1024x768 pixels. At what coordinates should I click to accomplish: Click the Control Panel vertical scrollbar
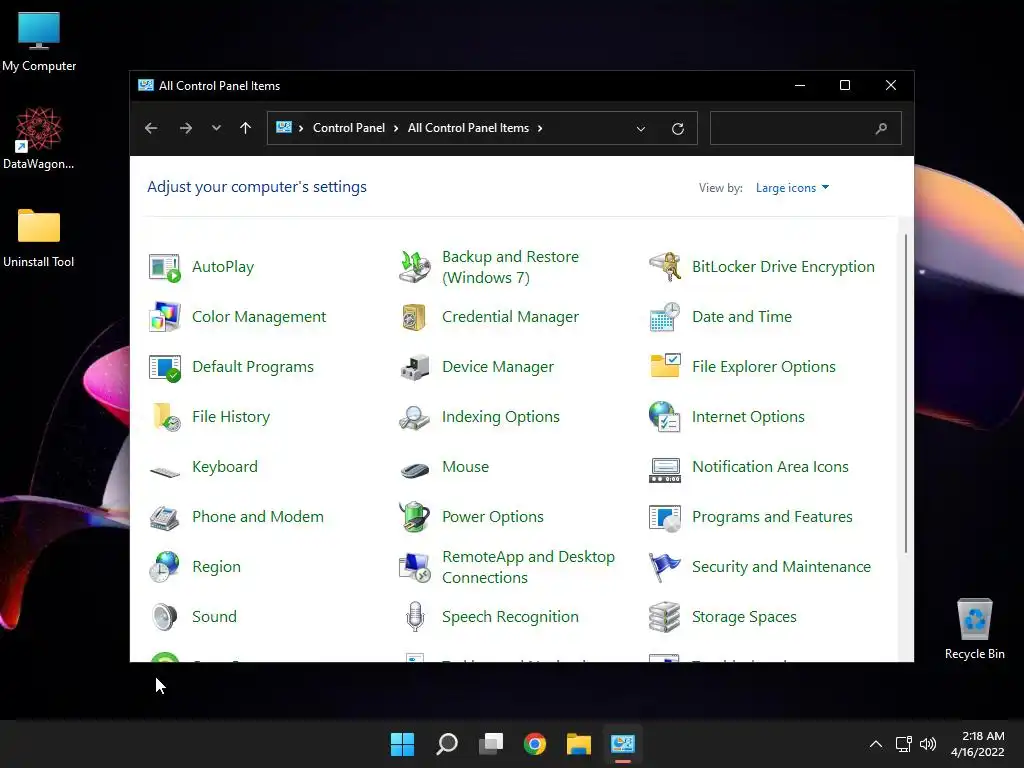pos(906,394)
